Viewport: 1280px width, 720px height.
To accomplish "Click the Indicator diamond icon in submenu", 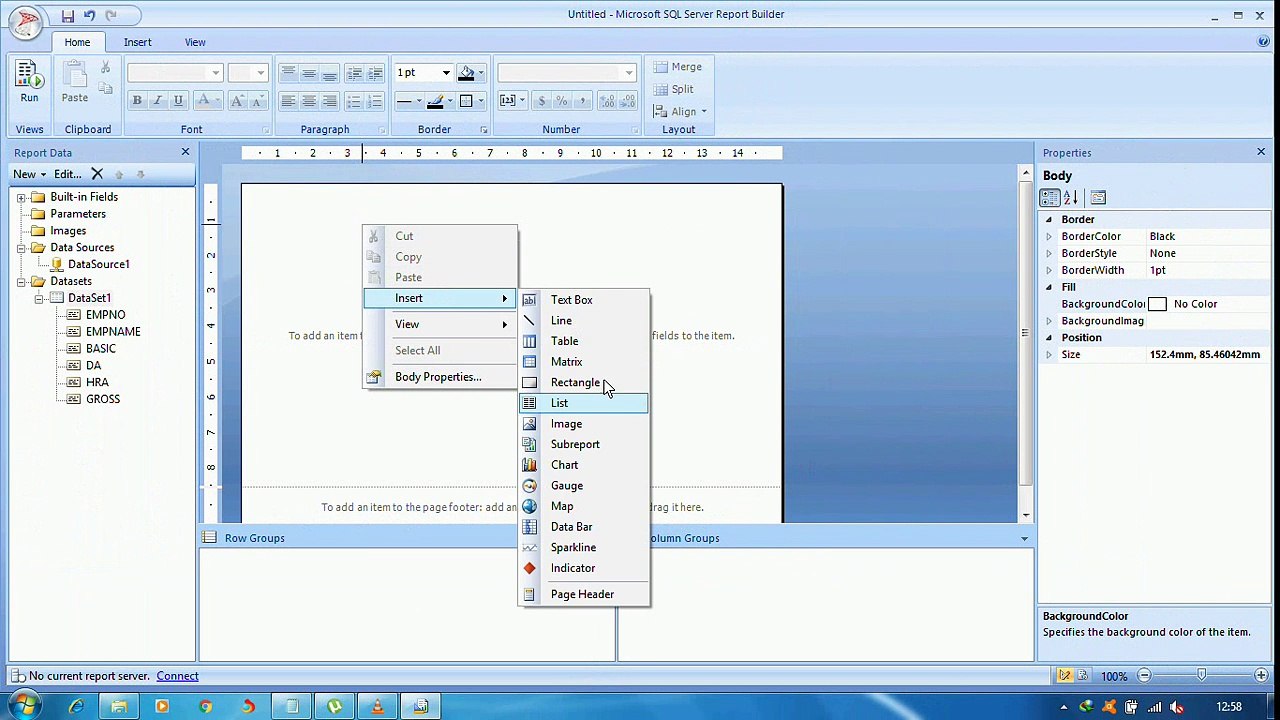I will click(x=529, y=568).
